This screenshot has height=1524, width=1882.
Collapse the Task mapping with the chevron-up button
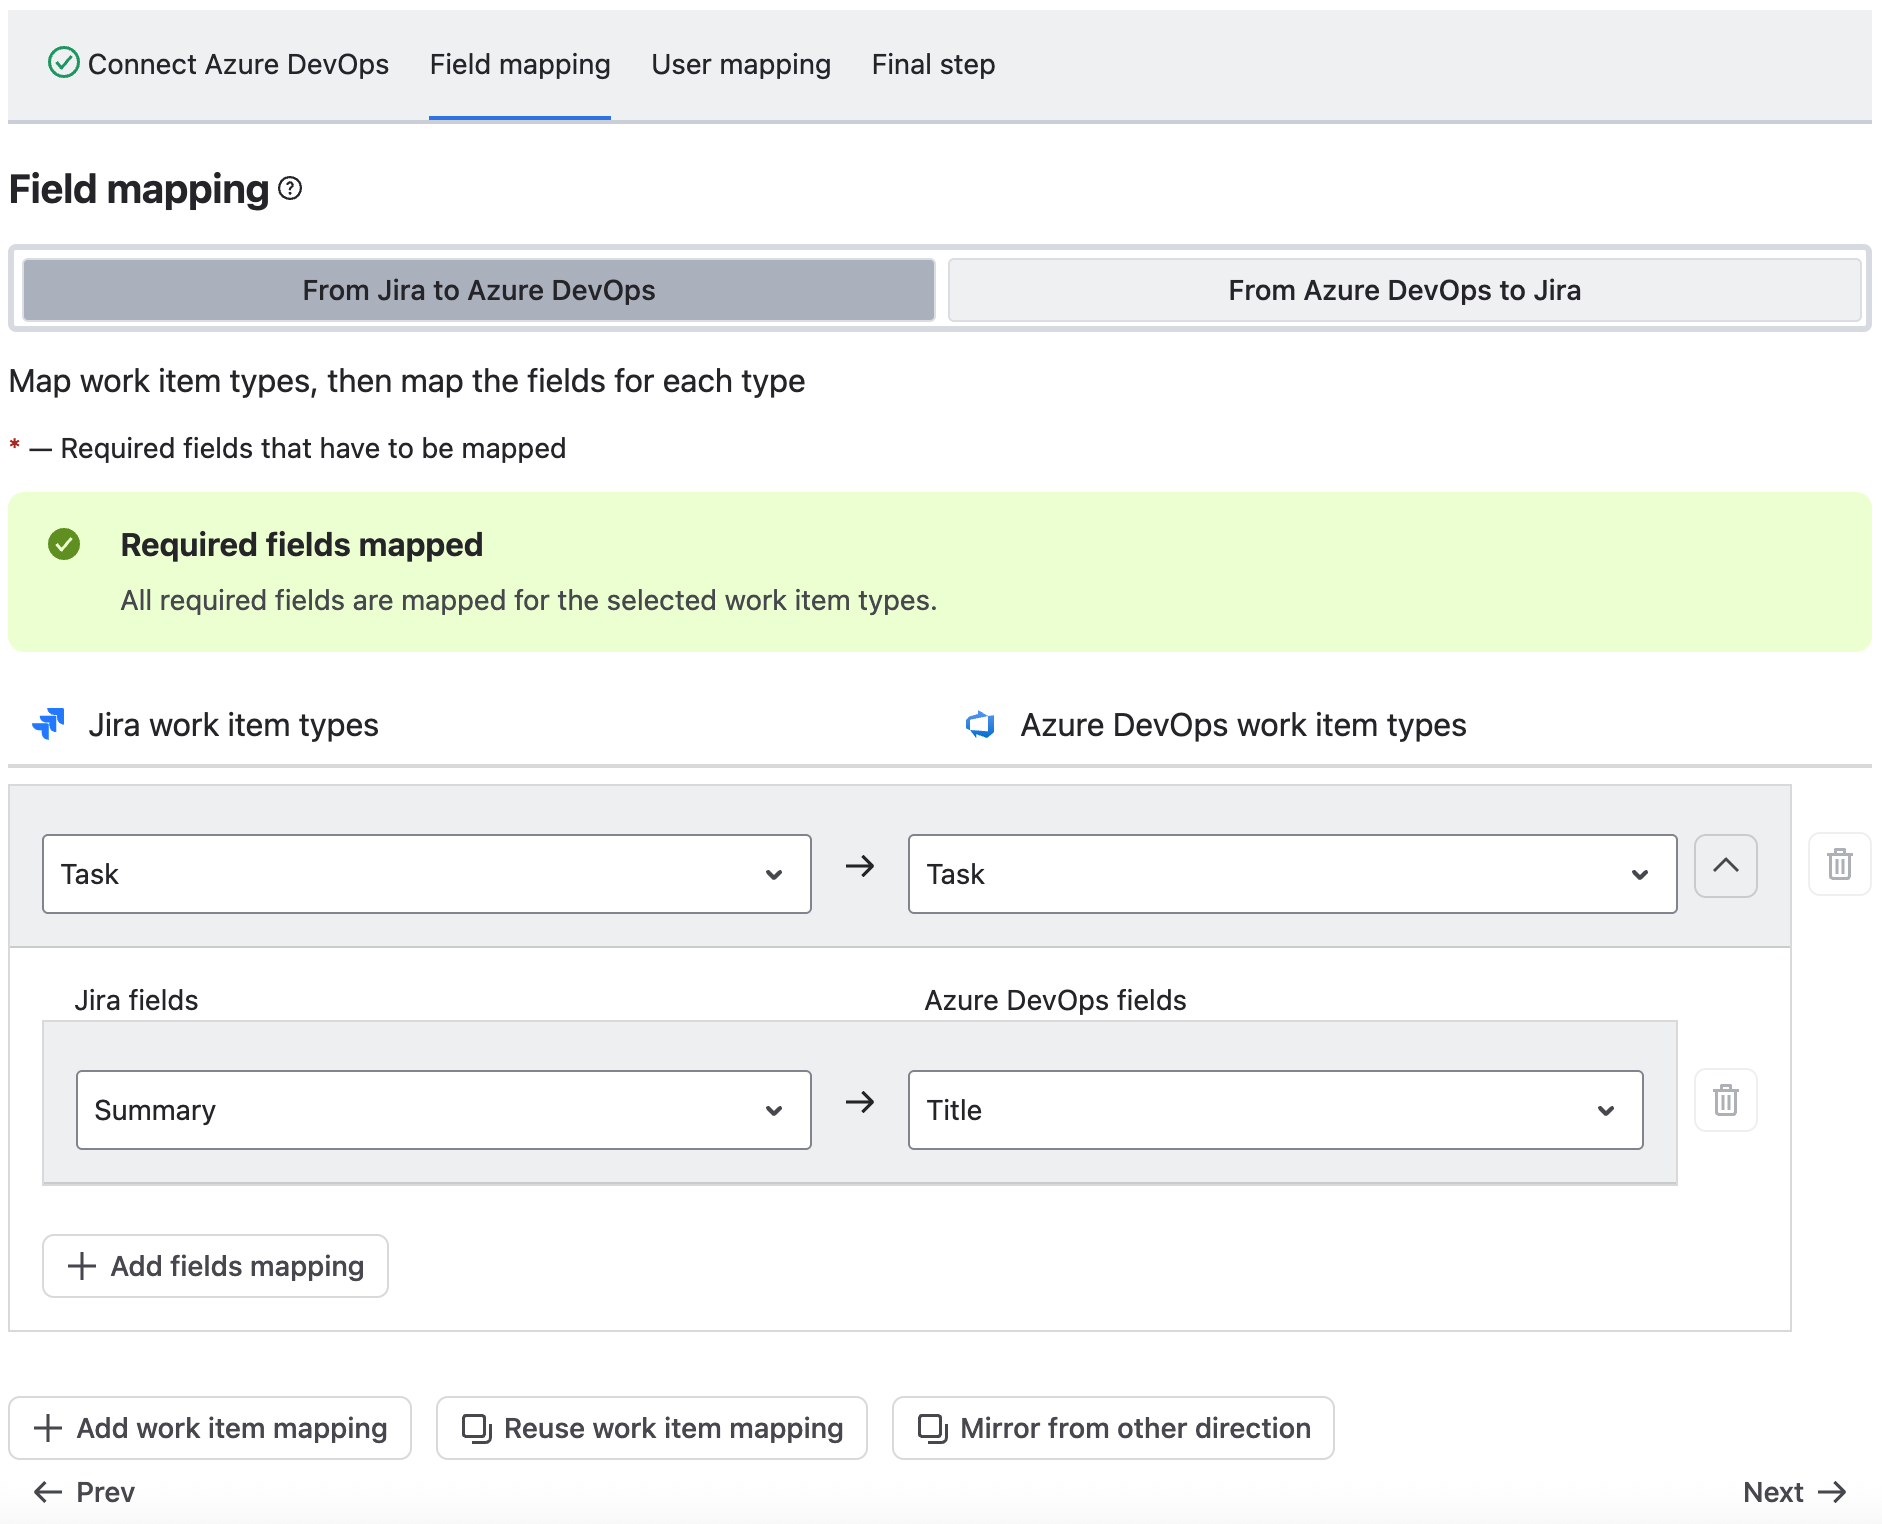pyautogui.click(x=1725, y=865)
